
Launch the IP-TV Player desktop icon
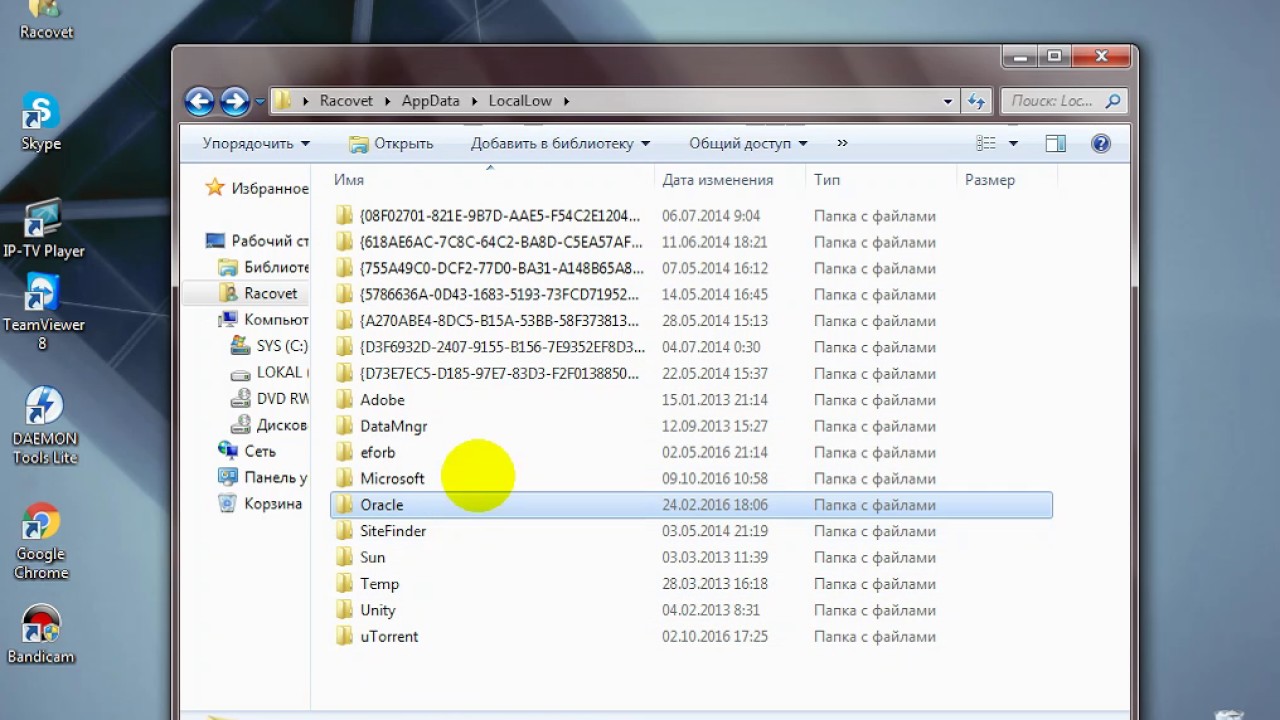pyautogui.click(x=44, y=229)
